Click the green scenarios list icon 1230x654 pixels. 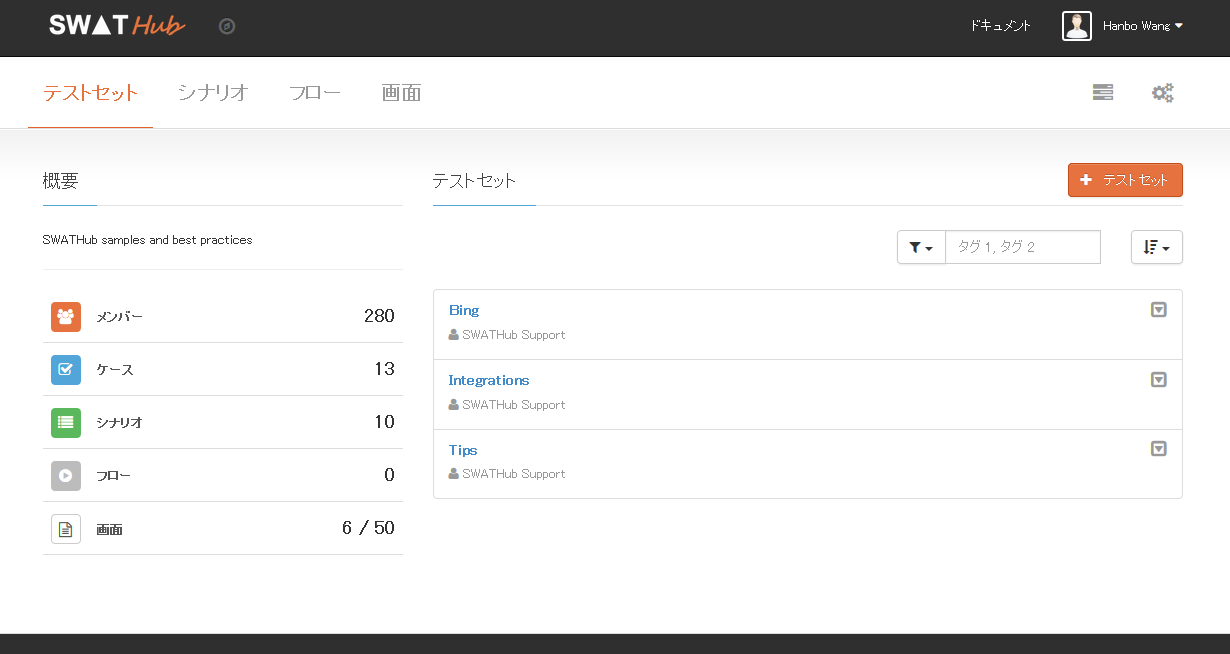(66, 423)
